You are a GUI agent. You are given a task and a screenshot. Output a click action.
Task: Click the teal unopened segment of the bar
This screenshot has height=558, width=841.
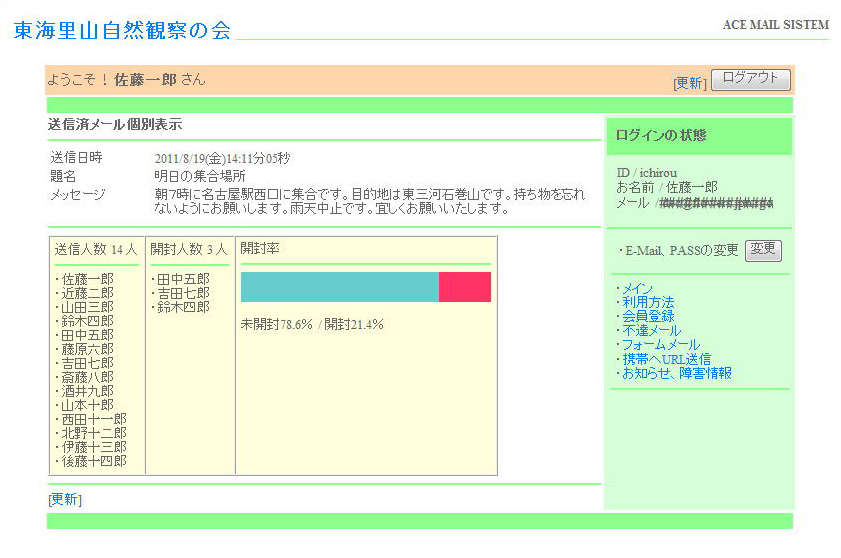click(x=339, y=287)
